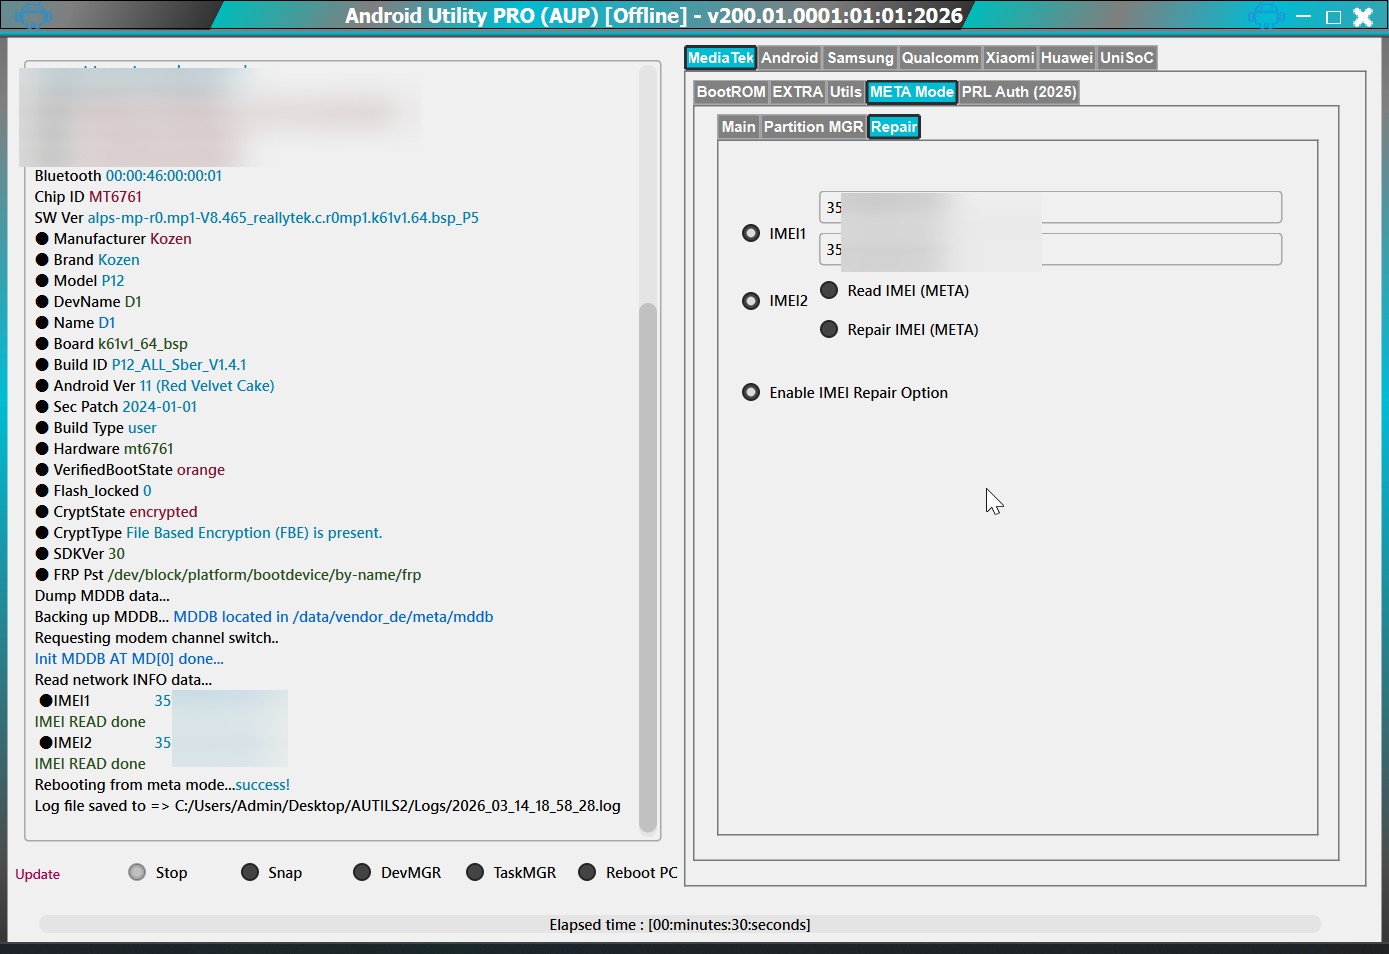Click the 'Brand Kozen' log line
Image resolution: width=1389 pixels, height=954 pixels.
coord(87,260)
